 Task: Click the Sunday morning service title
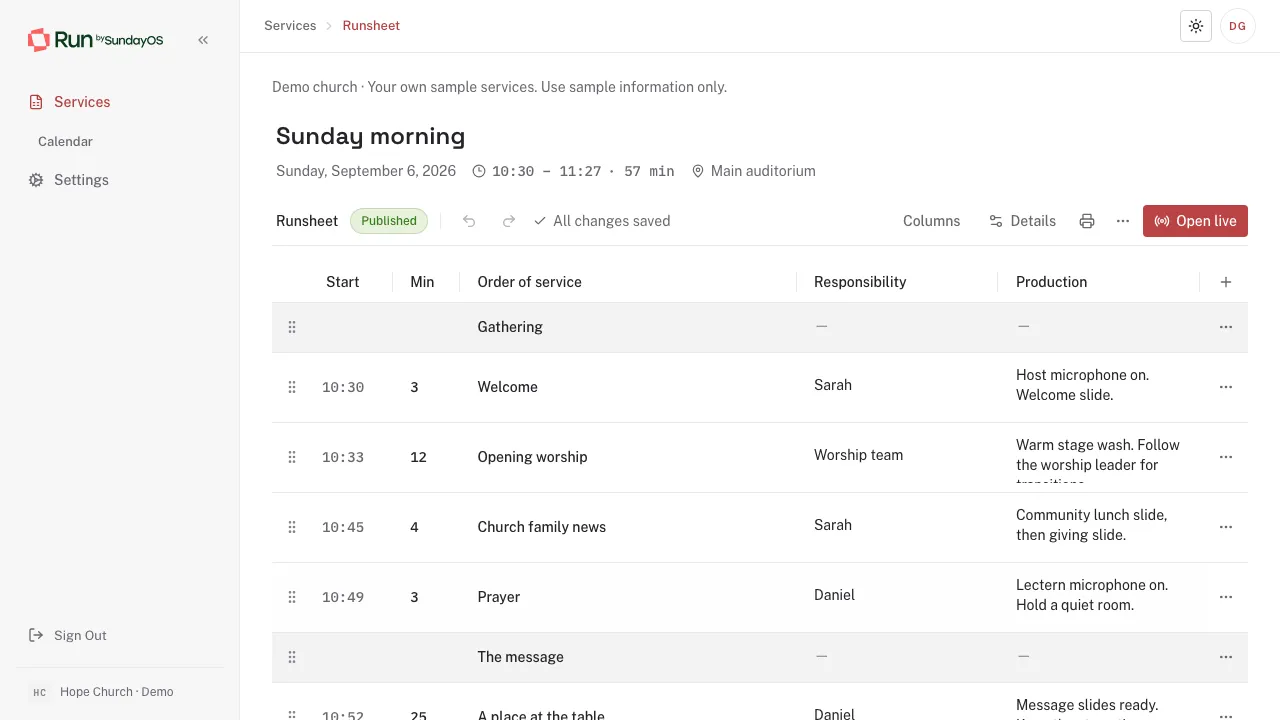click(371, 136)
